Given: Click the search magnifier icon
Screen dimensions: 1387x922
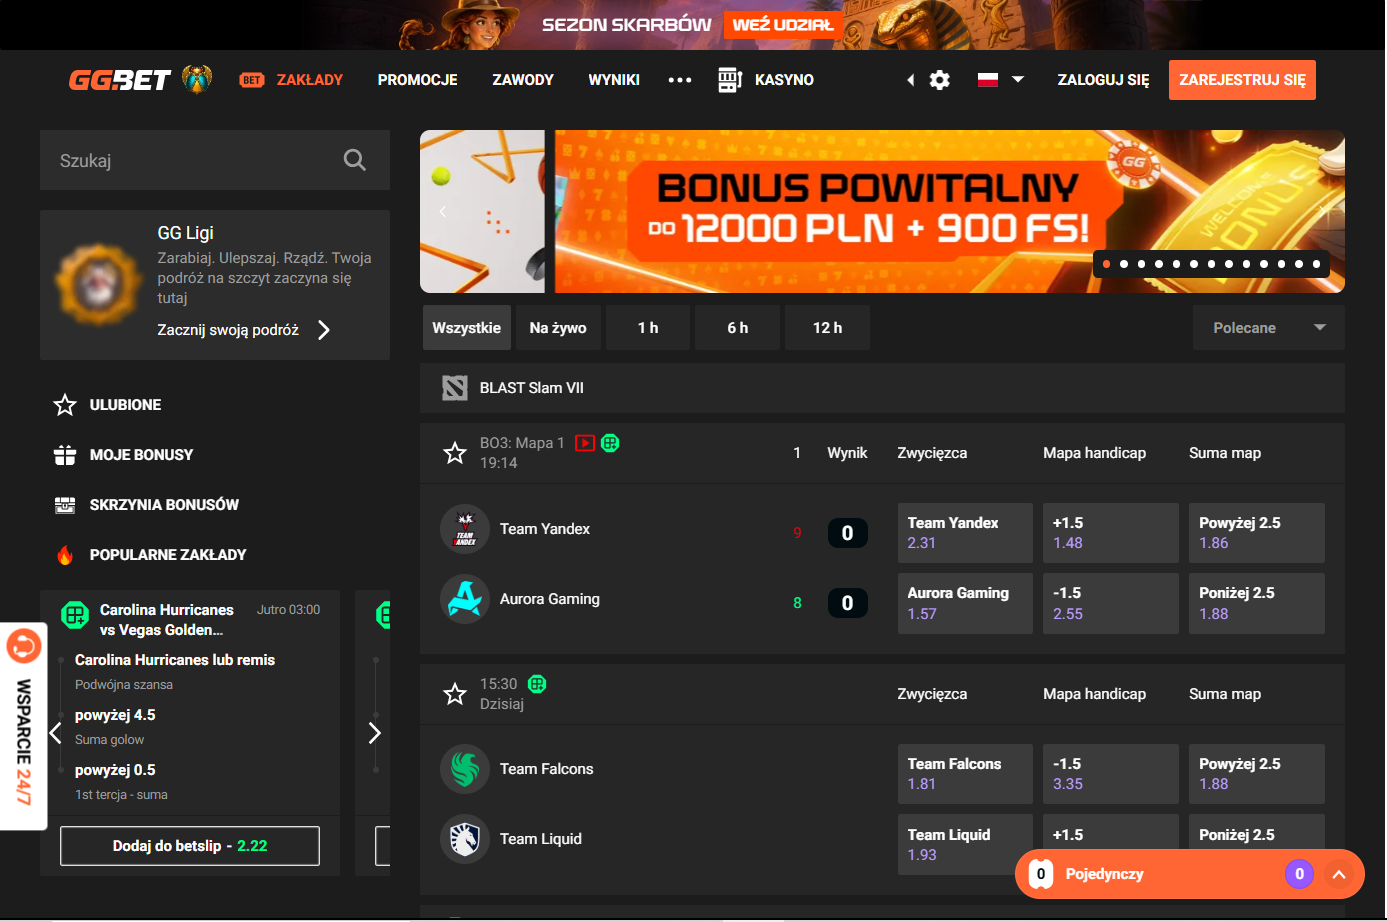Looking at the screenshot, I should point(354,160).
